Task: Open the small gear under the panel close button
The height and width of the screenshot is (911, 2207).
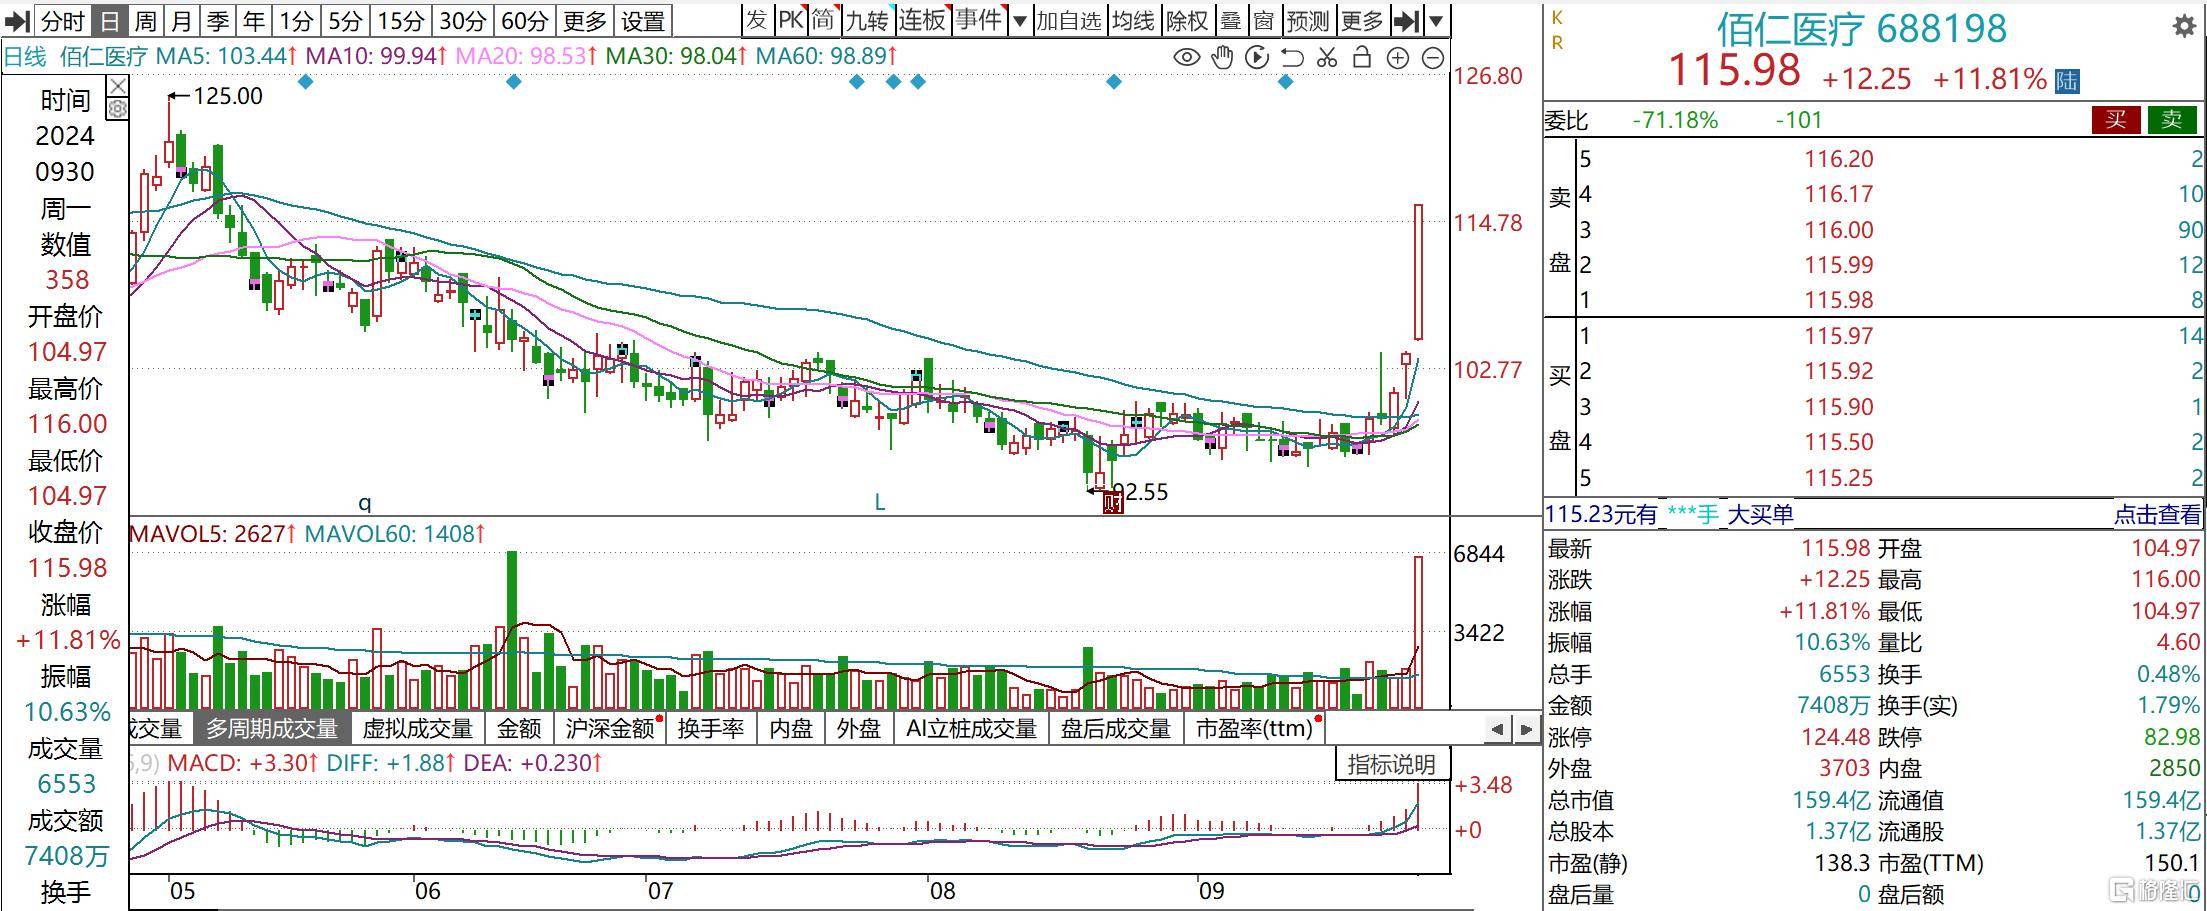Action: tap(118, 108)
